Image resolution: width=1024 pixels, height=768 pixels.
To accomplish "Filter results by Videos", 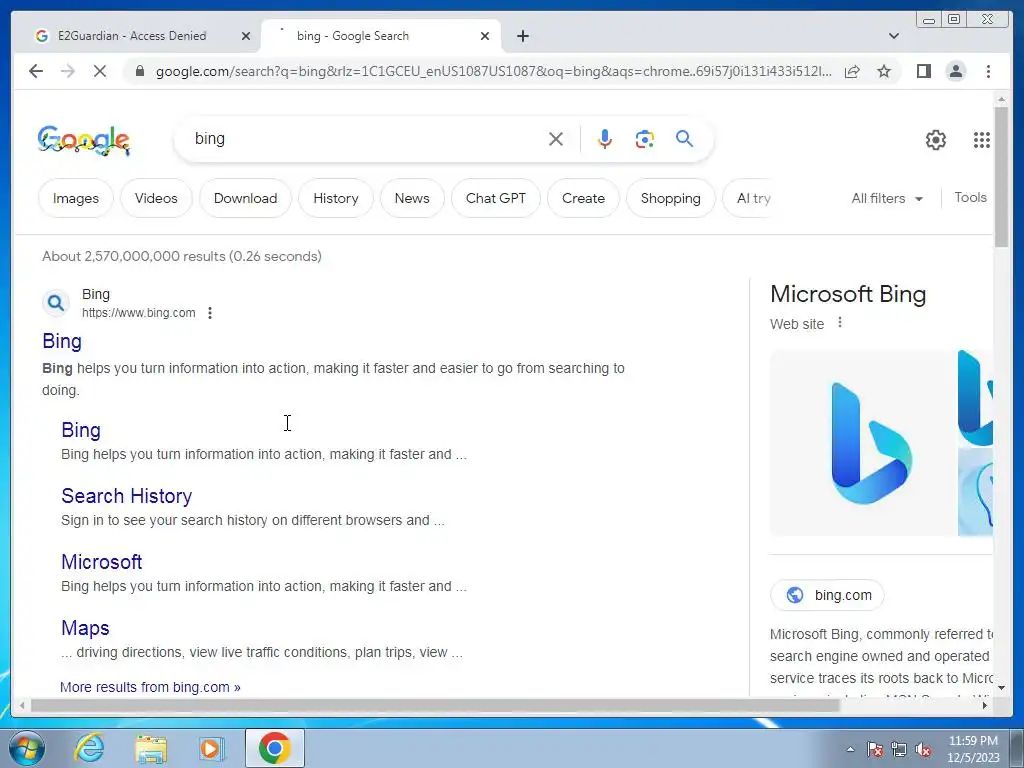I will (x=156, y=198).
